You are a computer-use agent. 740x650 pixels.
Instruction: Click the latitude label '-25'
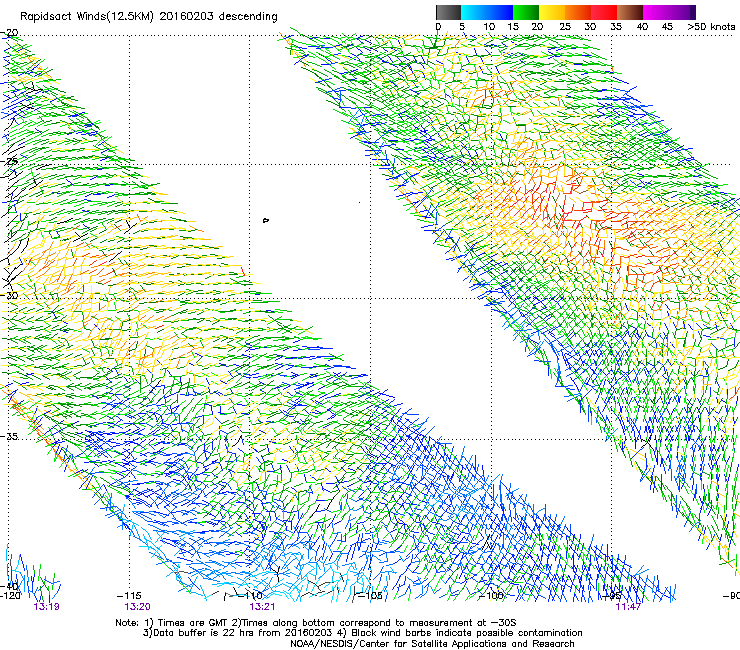coord(9,161)
